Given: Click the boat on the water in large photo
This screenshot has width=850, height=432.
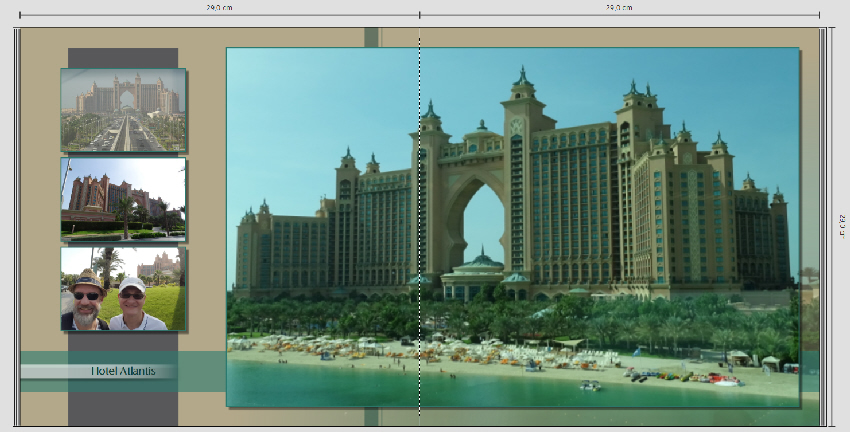Looking at the screenshot, I should coord(590,385).
